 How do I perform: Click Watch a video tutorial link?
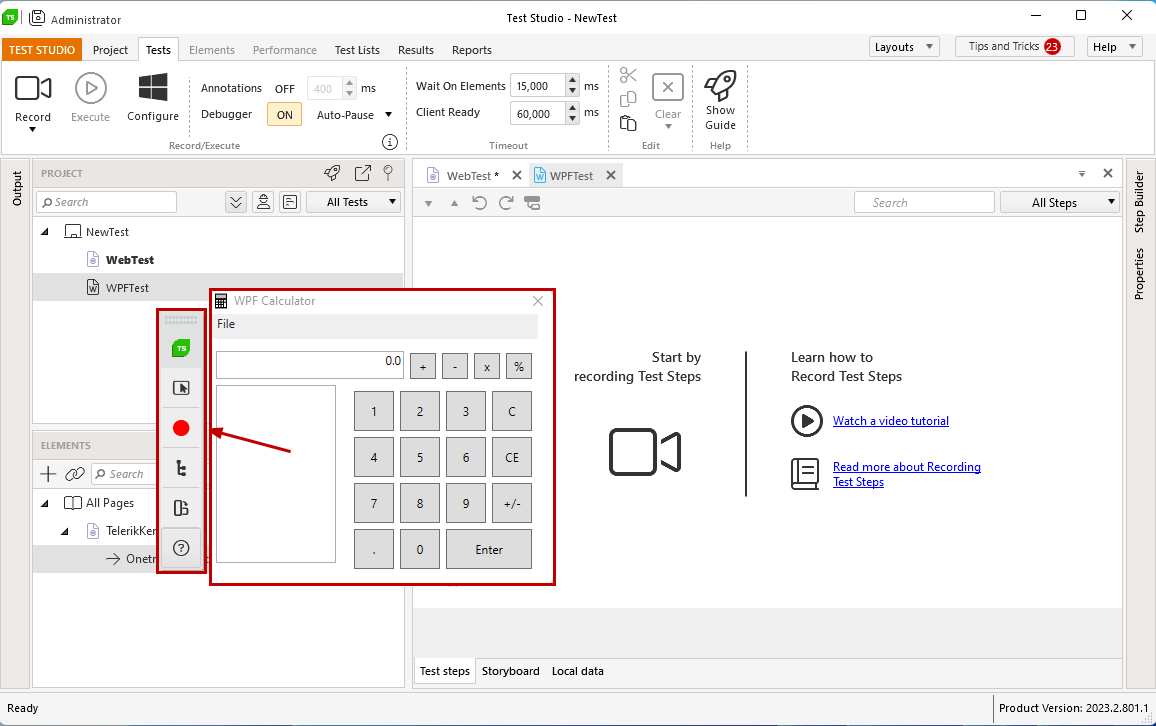coord(891,421)
